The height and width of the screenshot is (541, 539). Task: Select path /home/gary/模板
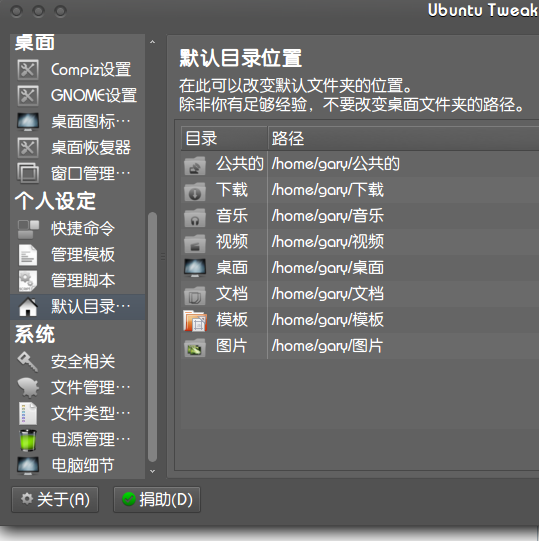tap(327, 320)
